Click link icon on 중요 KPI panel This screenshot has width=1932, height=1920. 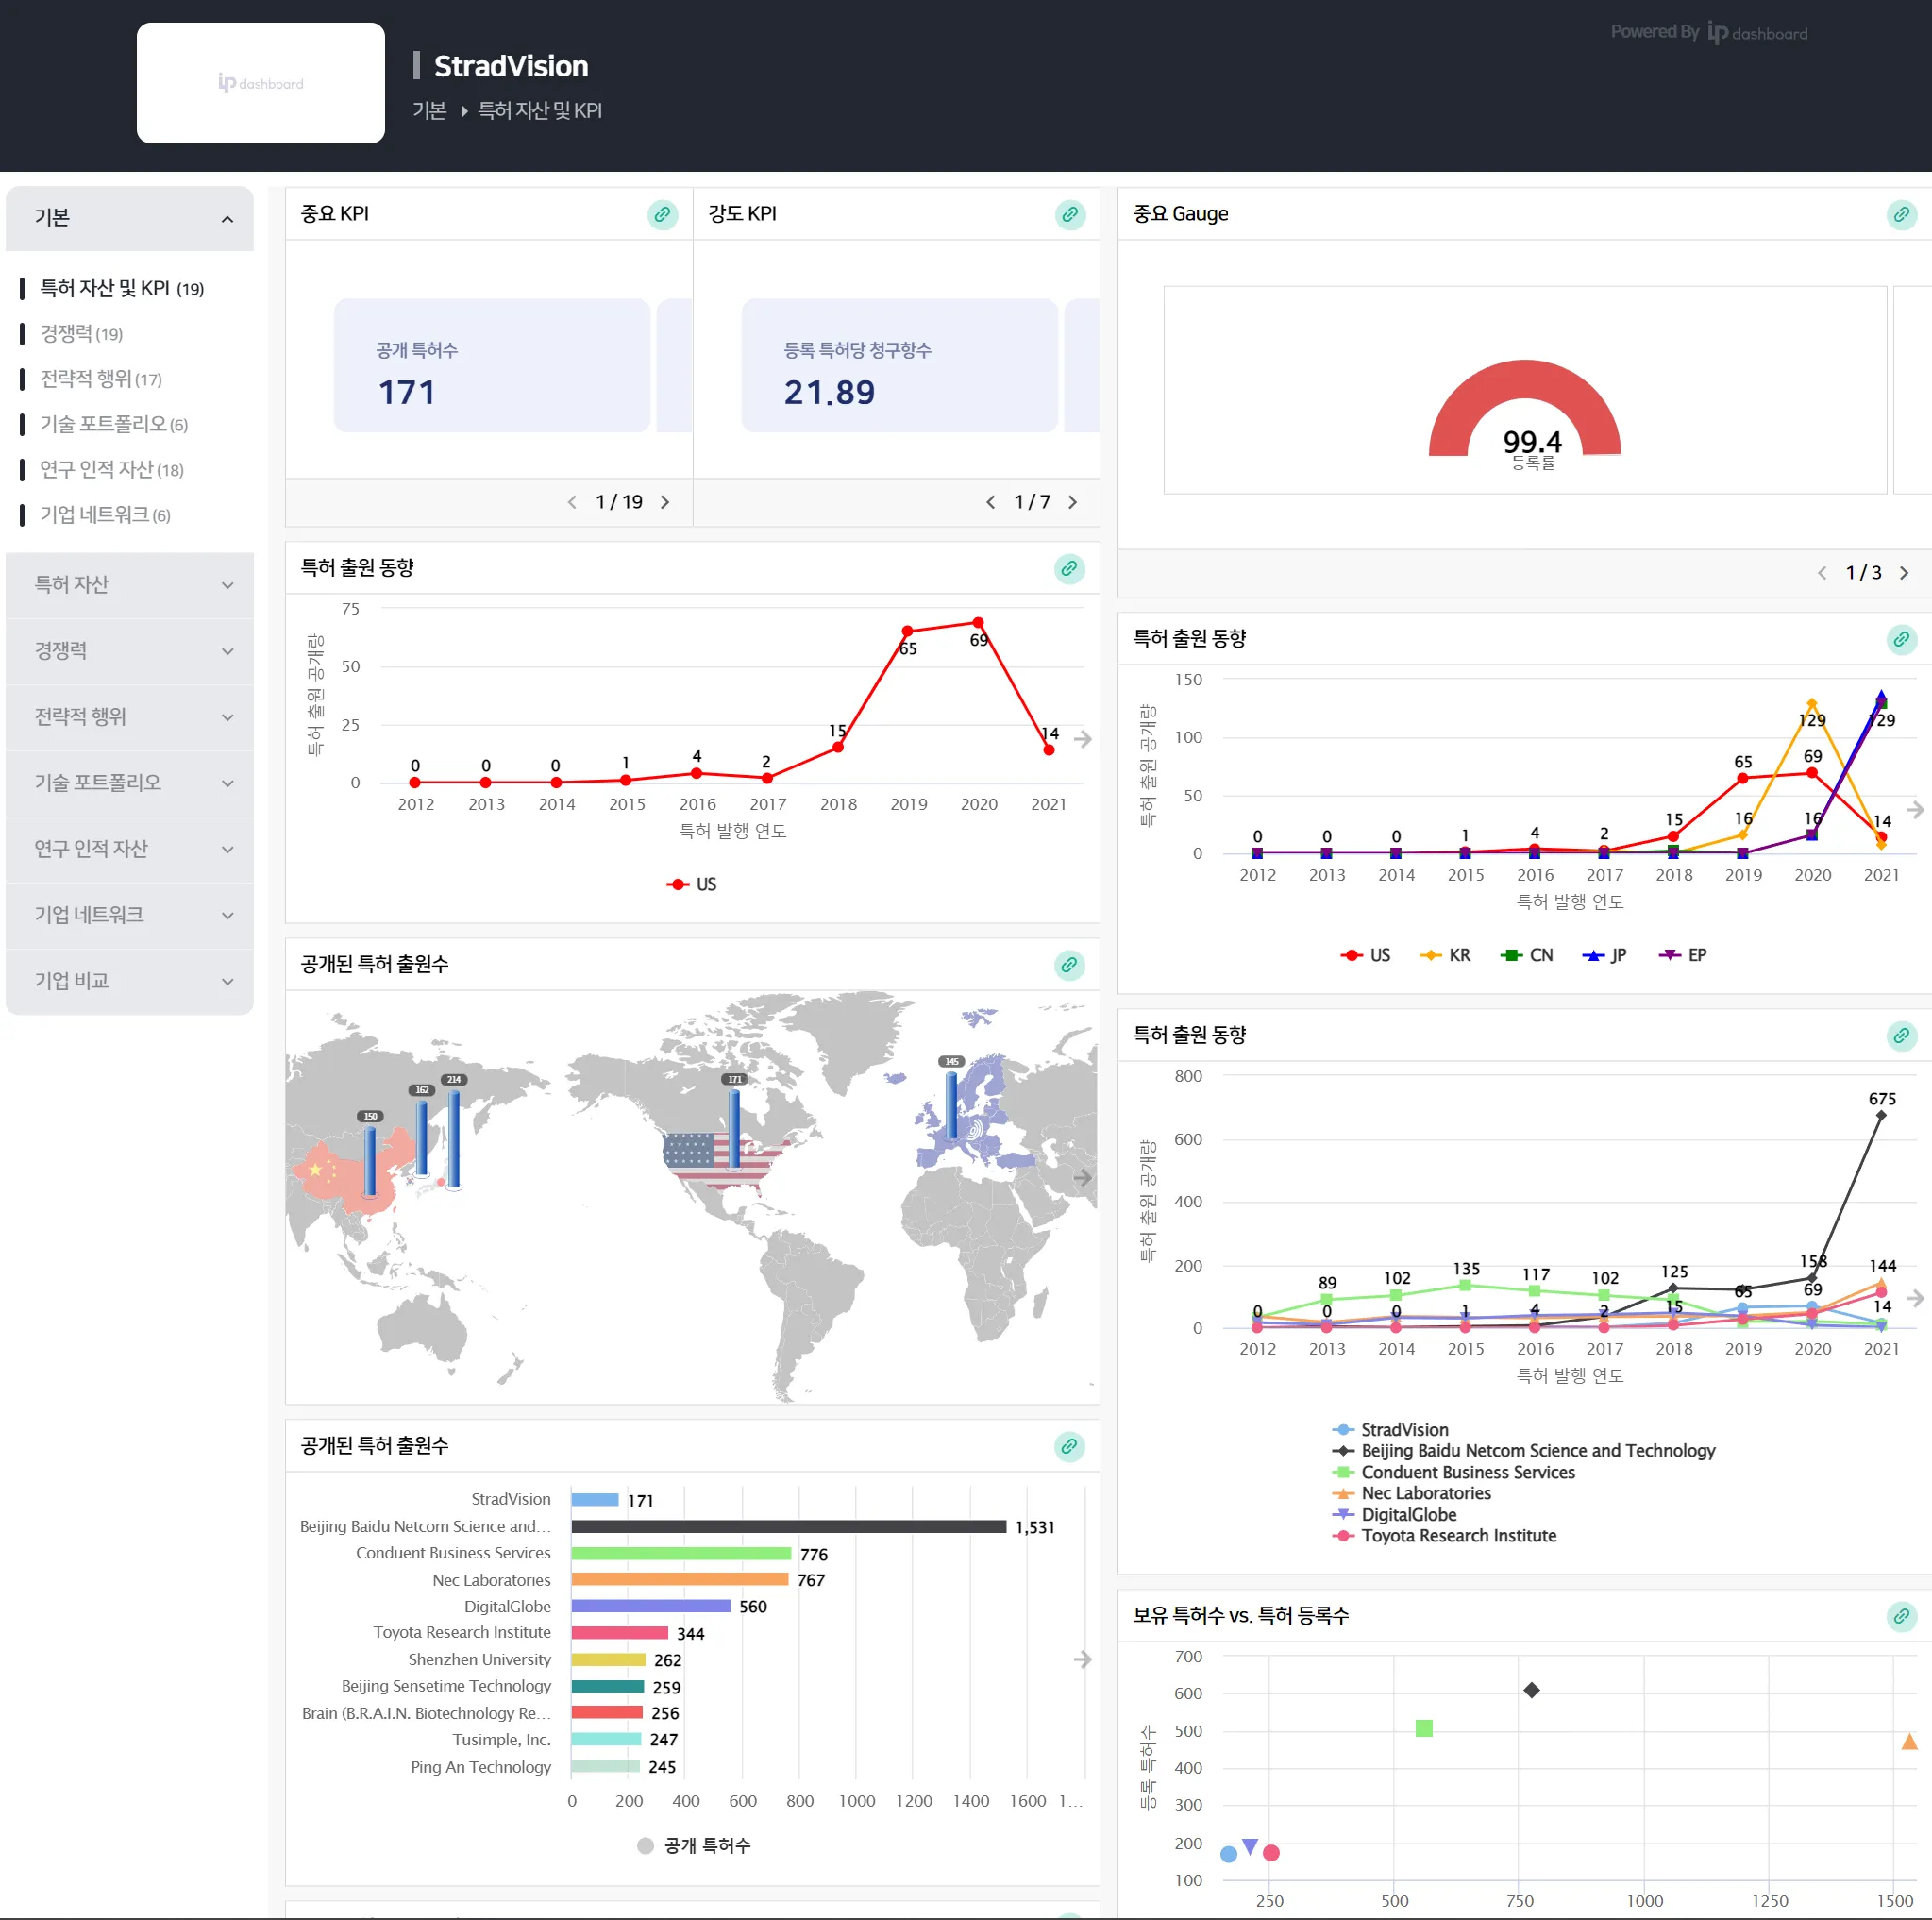point(662,215)
